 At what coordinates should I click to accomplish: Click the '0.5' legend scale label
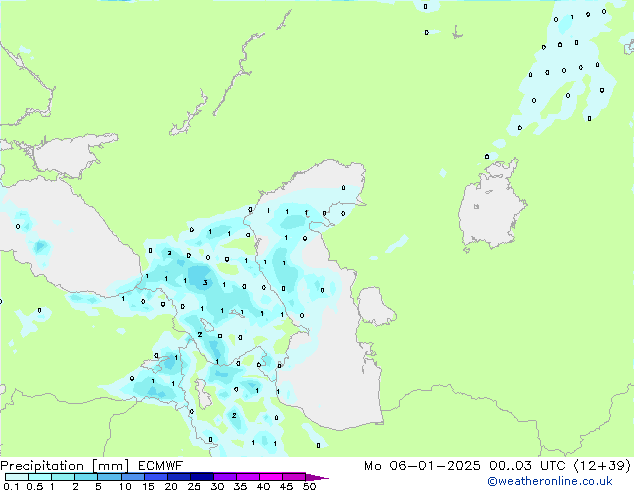(x=35, y=486)
